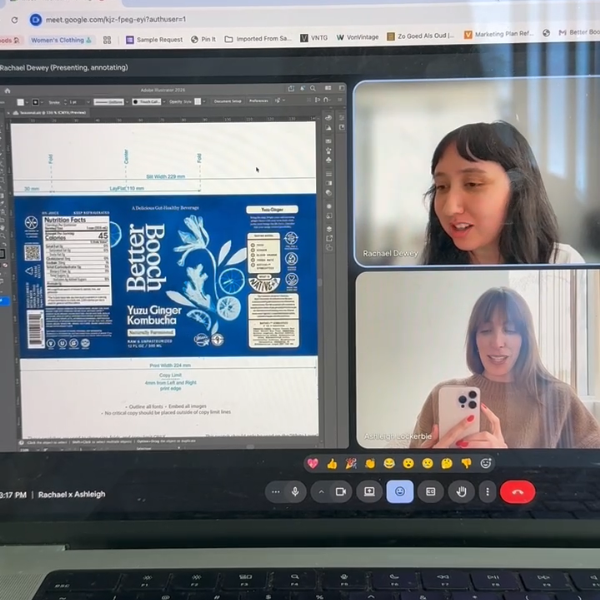Leave the call with red hang-up button
Viewport: 600px width, 600px height.
(x=517, y=492)
